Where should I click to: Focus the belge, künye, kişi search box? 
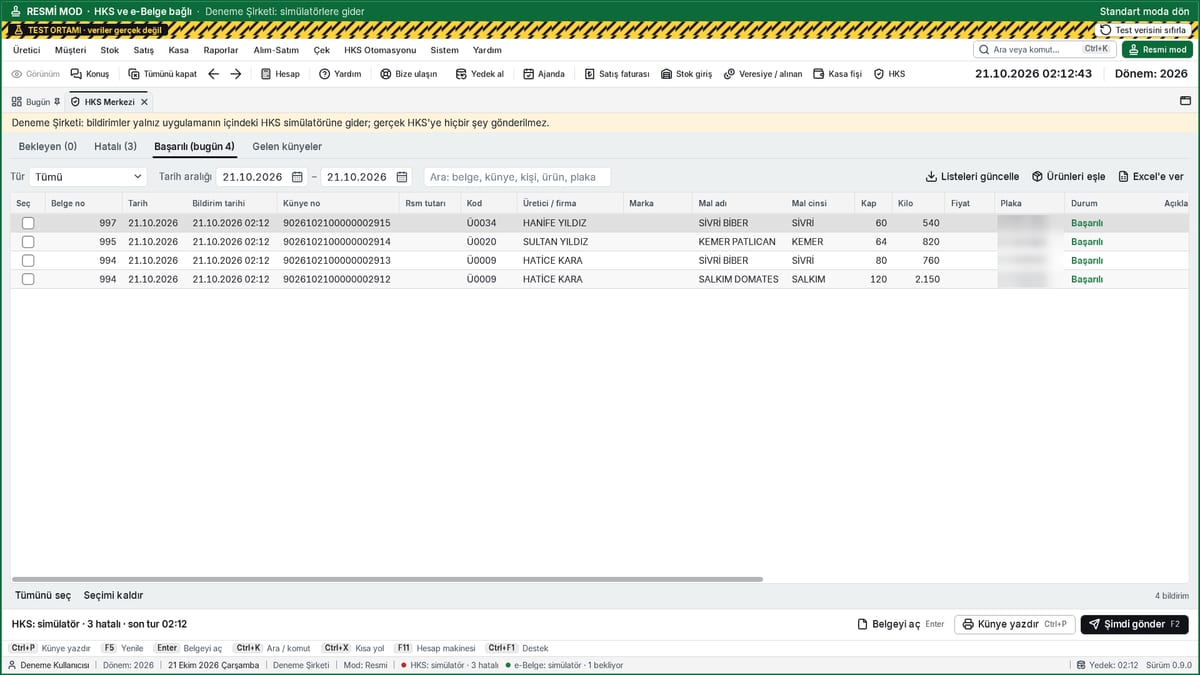click(x=517, y=177)
